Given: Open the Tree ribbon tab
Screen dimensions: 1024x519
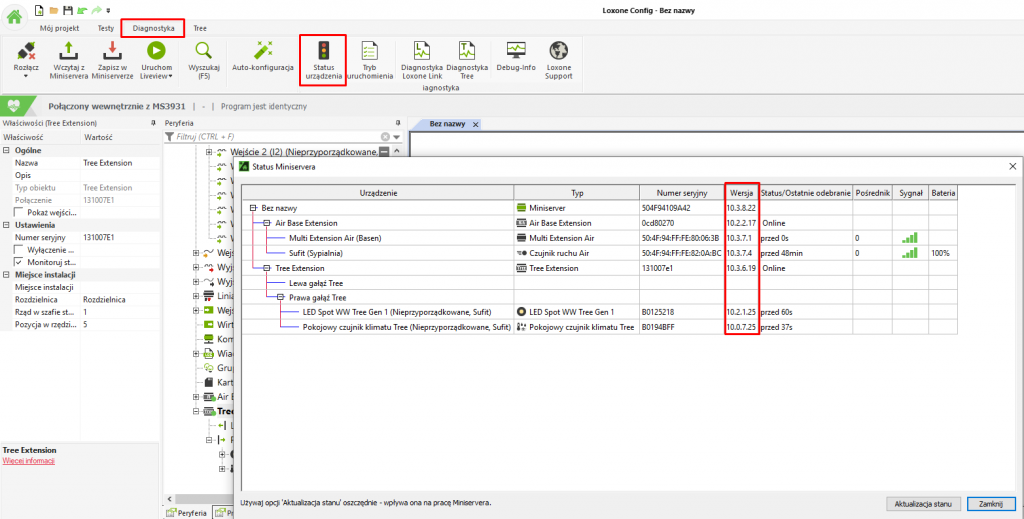Looking at the screenshot, I should (x=200, y=29).
